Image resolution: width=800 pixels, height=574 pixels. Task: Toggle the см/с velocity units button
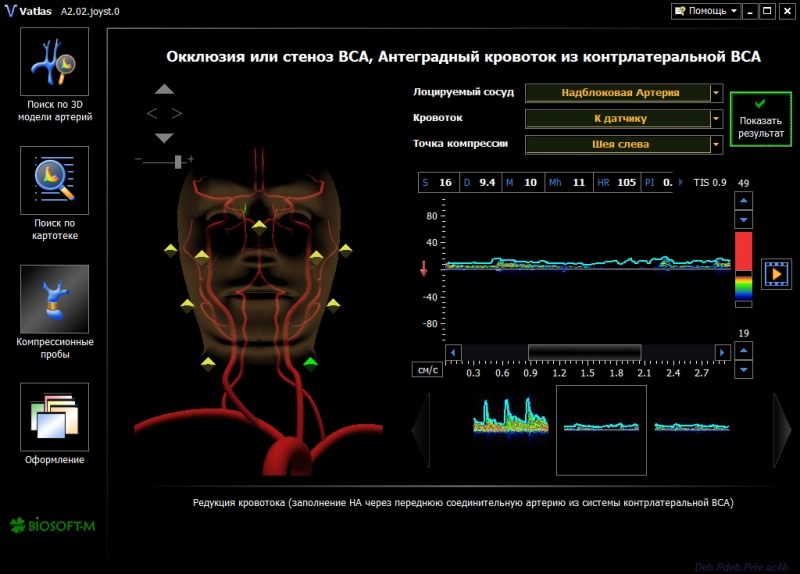coord(427,370)
